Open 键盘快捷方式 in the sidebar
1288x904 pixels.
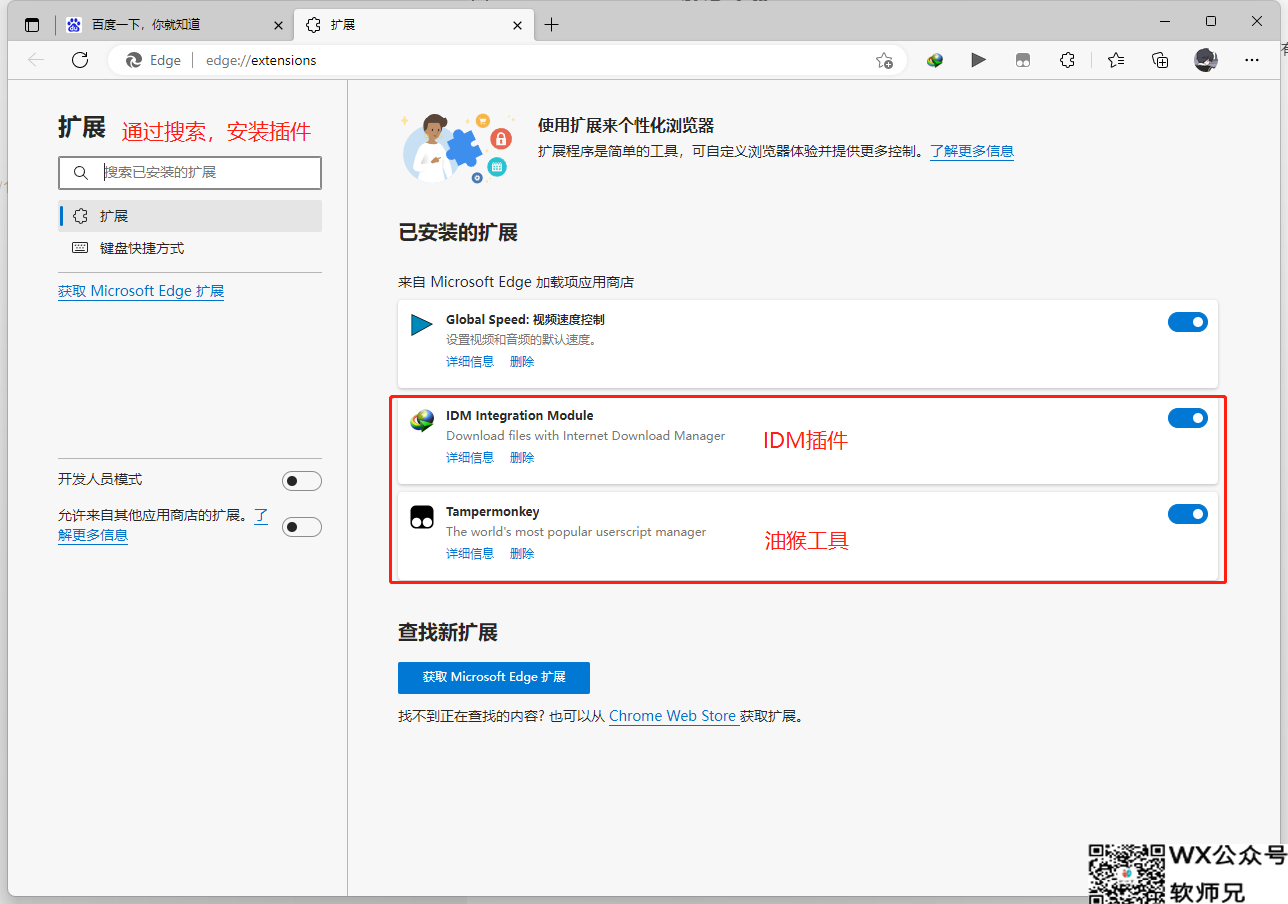click(x=190, y=248)
